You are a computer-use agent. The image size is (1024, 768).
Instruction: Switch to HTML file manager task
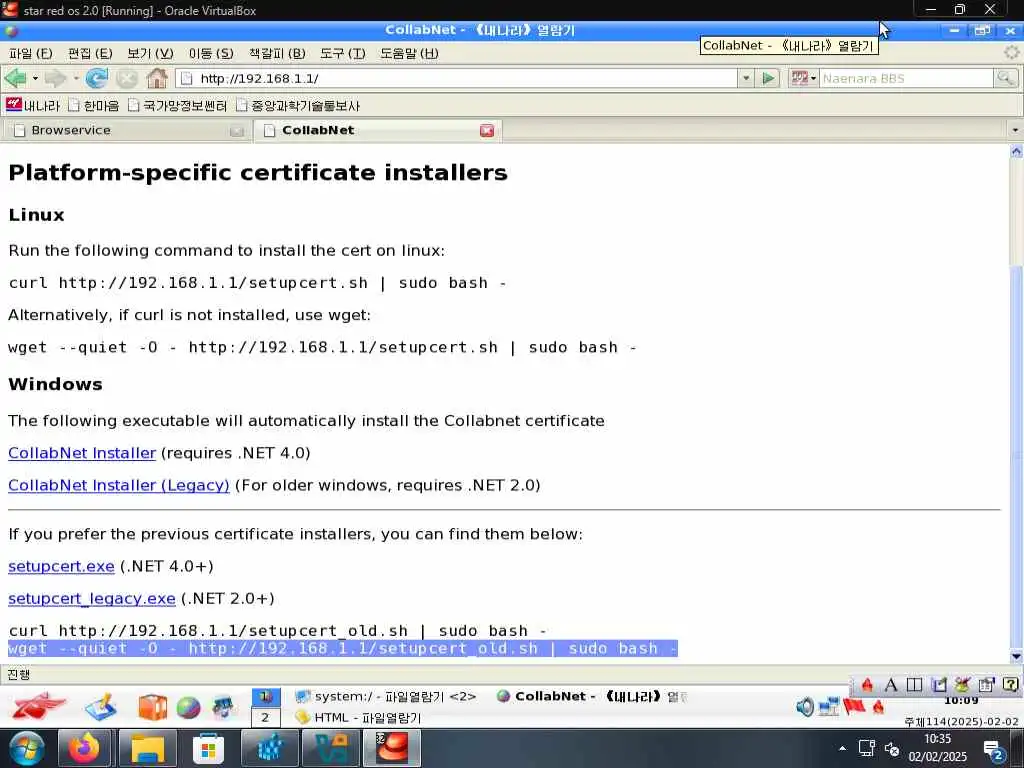358,718
